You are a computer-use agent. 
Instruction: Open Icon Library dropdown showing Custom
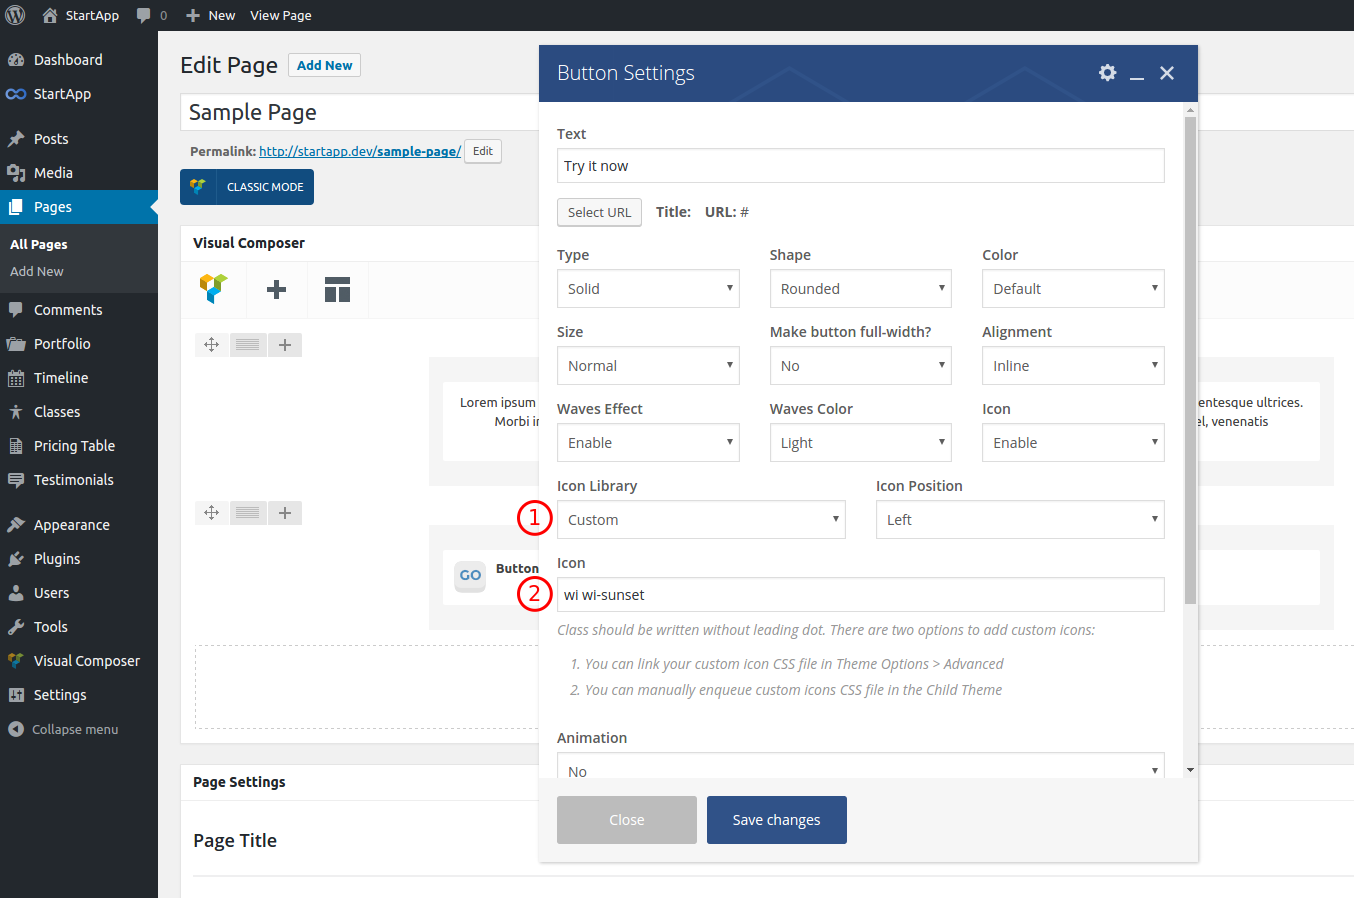701,520
